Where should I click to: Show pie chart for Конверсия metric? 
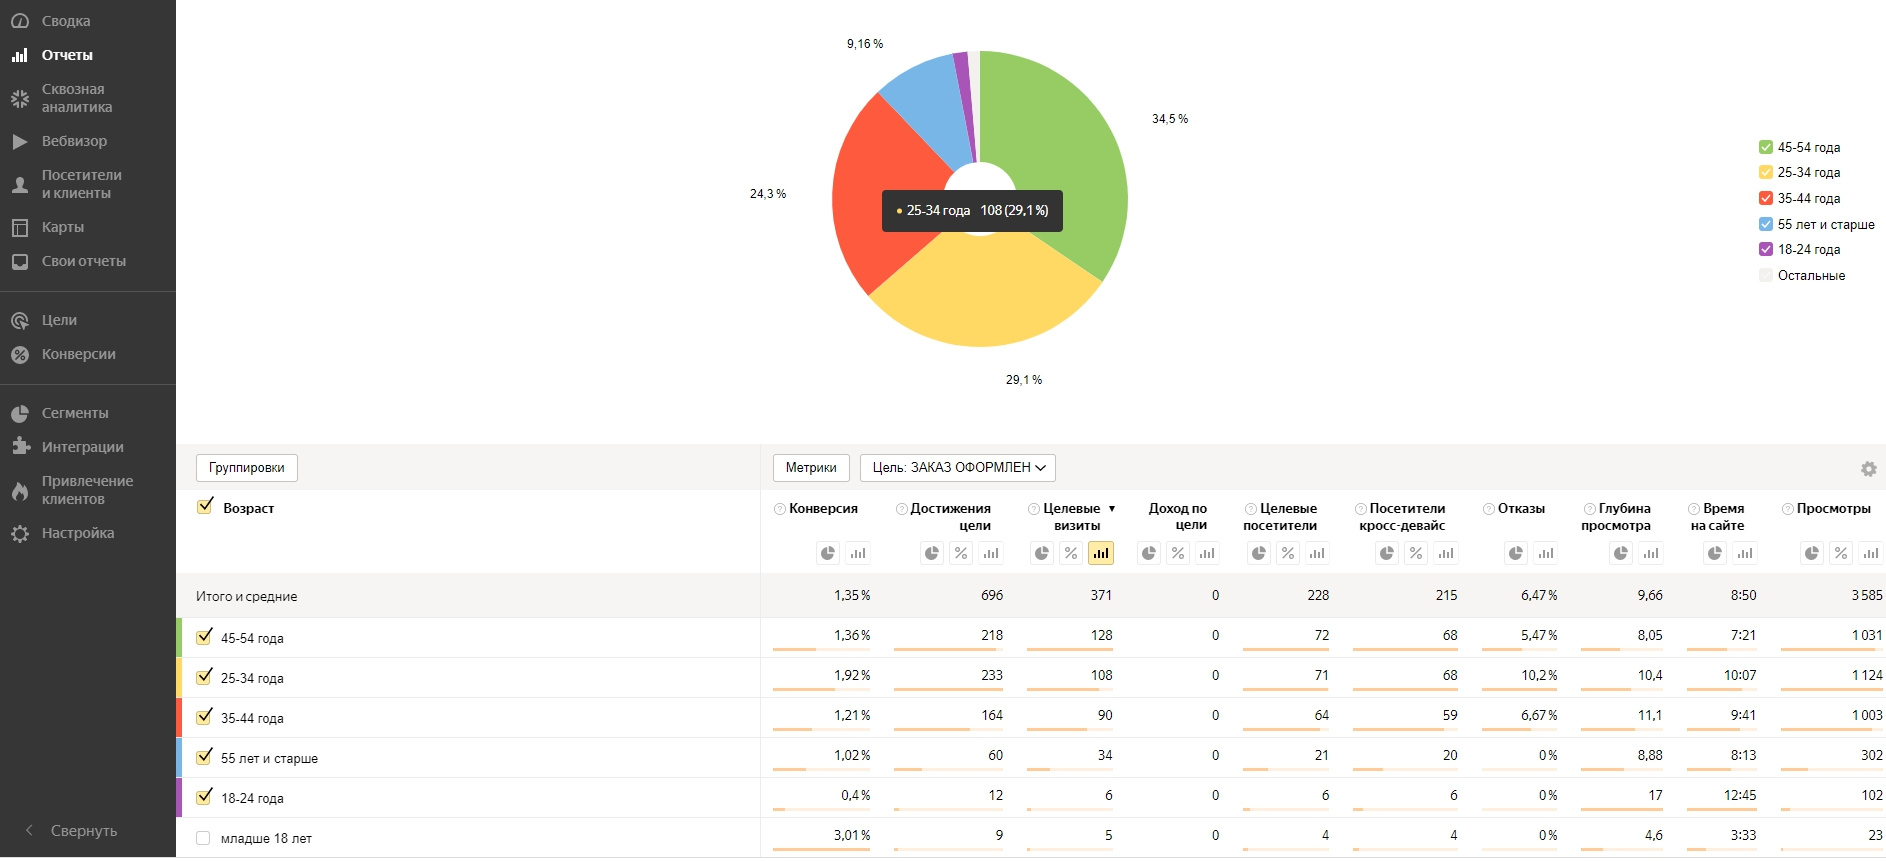(828, 553)
